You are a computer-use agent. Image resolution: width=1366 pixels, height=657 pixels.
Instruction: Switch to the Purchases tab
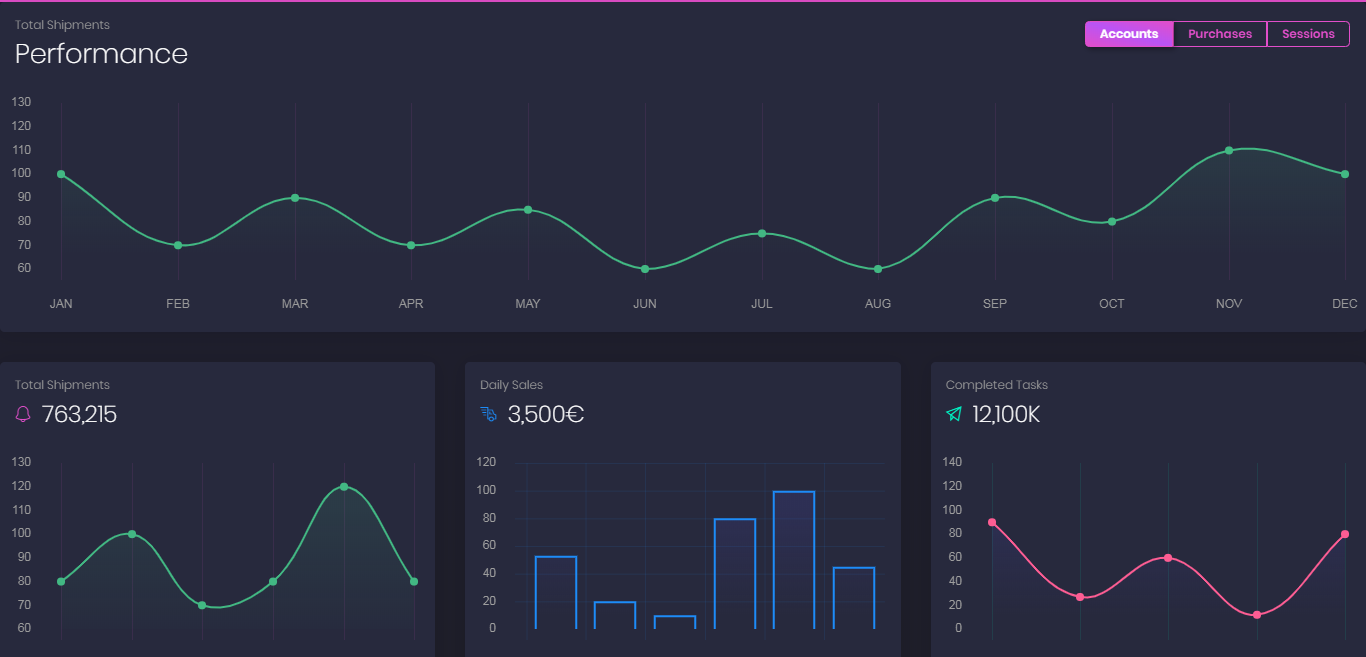[1220, 34]
